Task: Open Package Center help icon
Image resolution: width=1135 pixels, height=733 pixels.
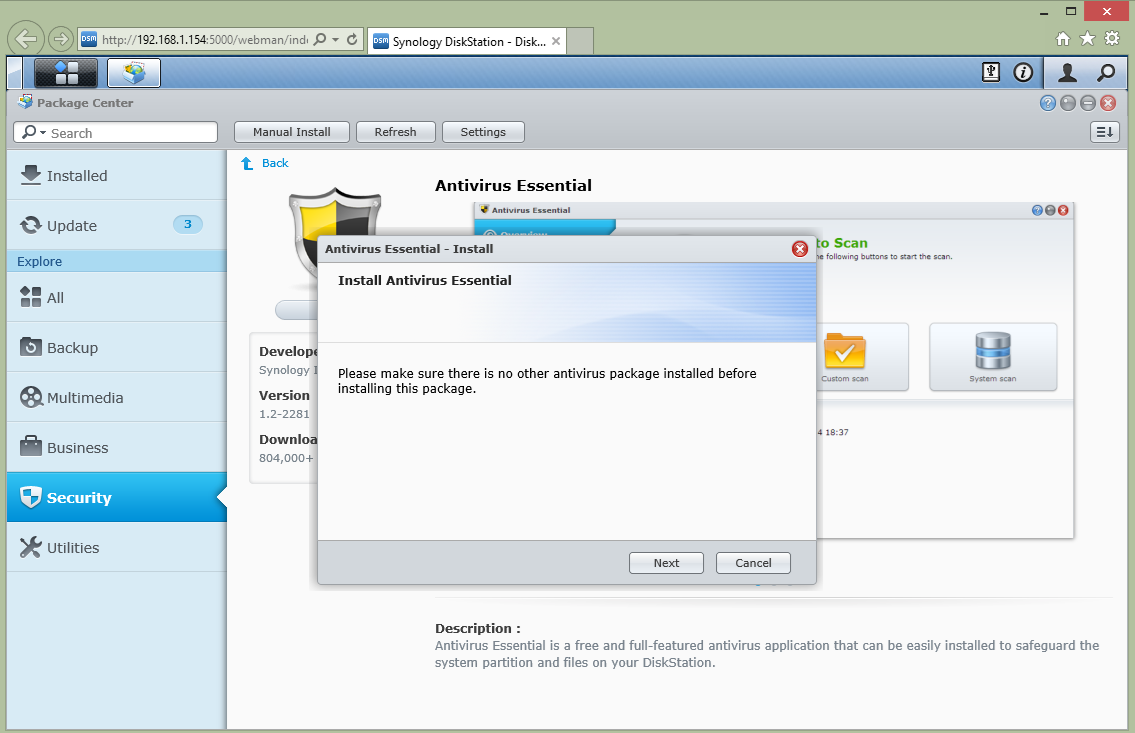Action: 1047,103
